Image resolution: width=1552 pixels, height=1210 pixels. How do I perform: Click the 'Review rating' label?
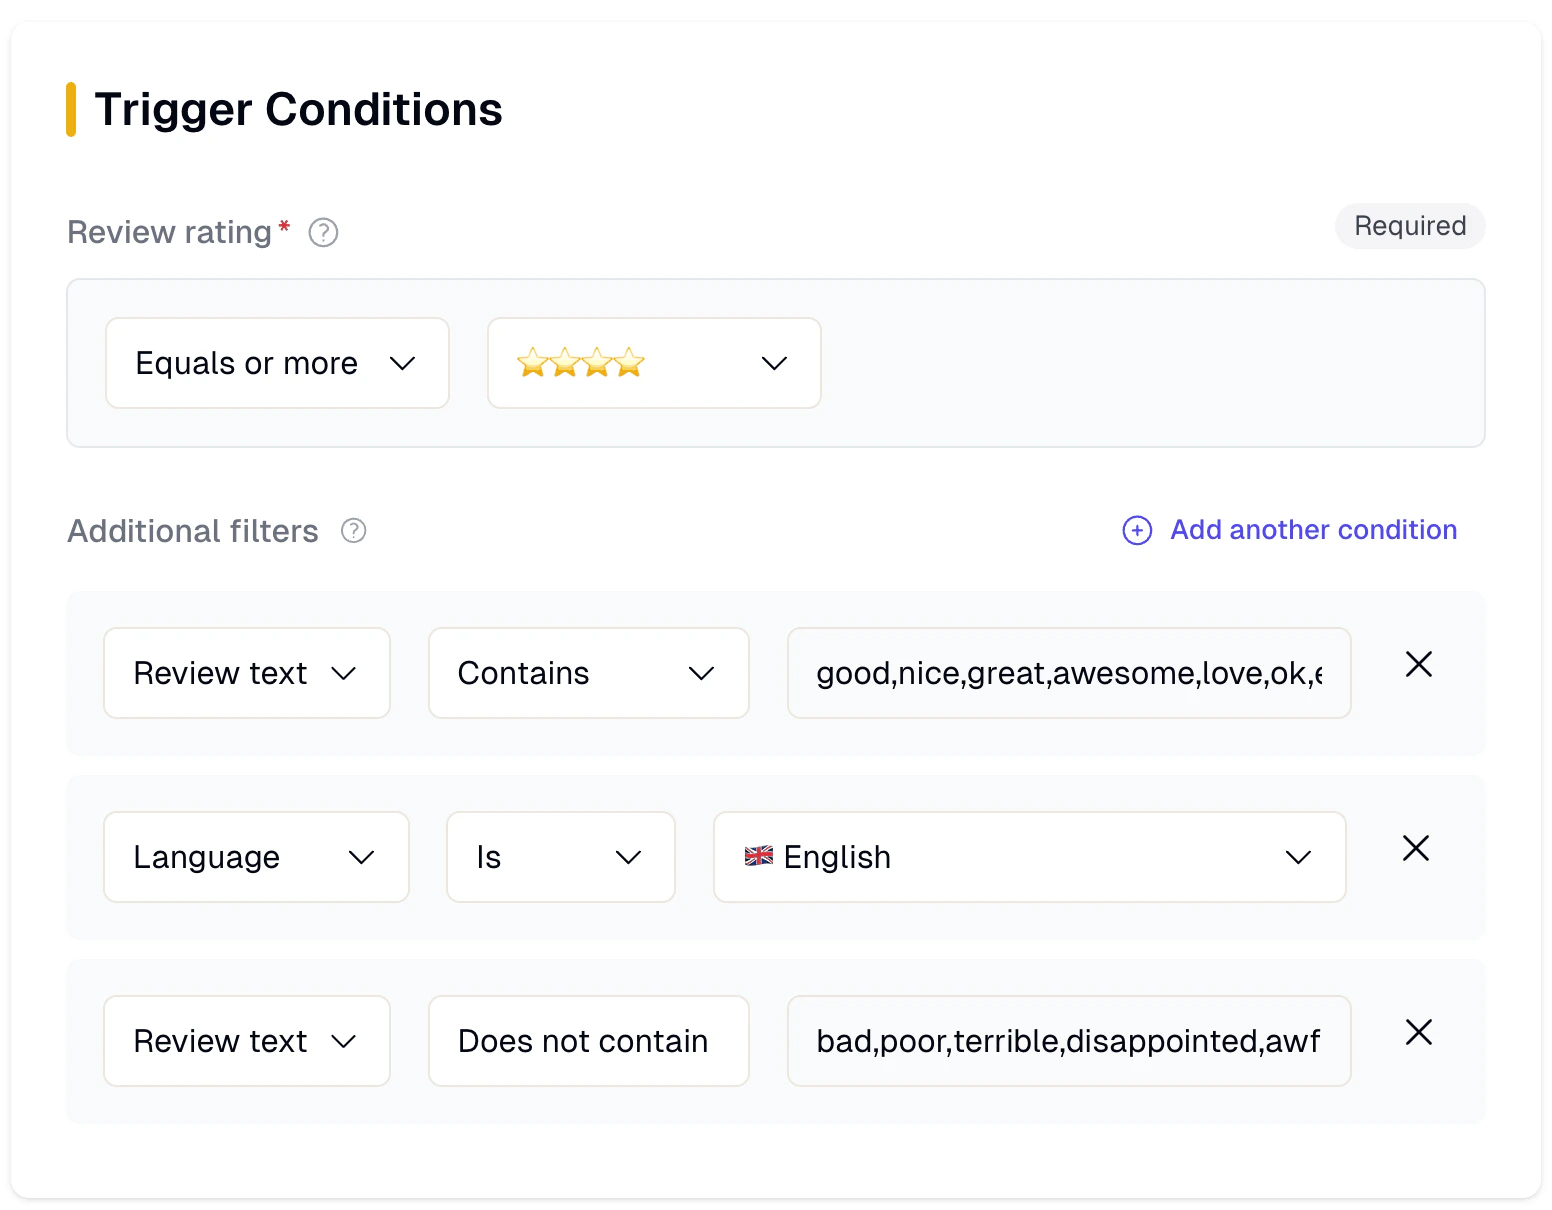169,232
